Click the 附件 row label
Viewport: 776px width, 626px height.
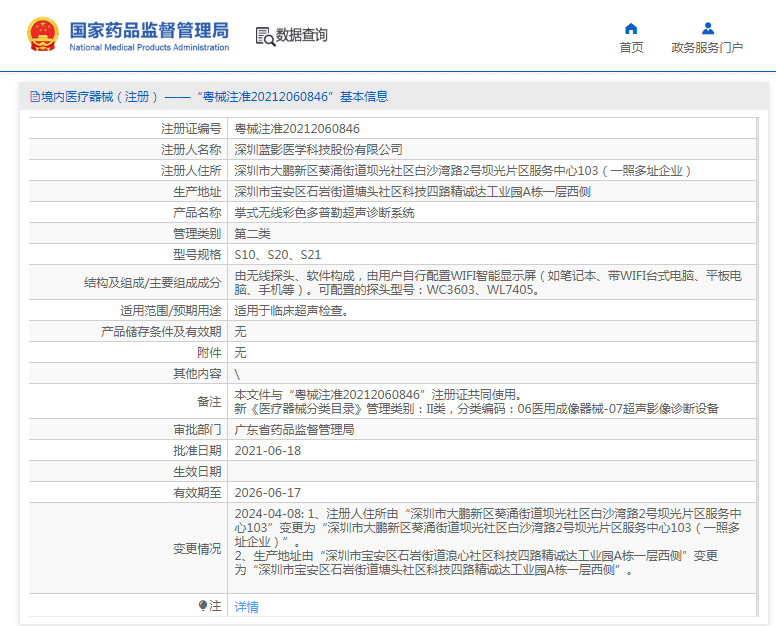[x=209, y=353]
